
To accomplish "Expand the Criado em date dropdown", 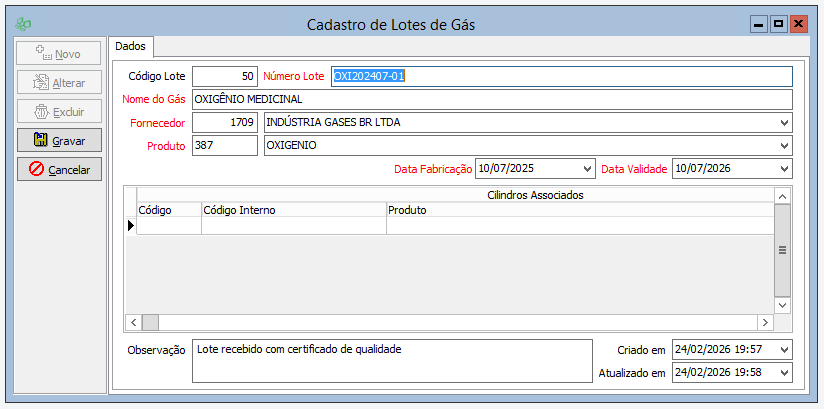I will [783, 349].
